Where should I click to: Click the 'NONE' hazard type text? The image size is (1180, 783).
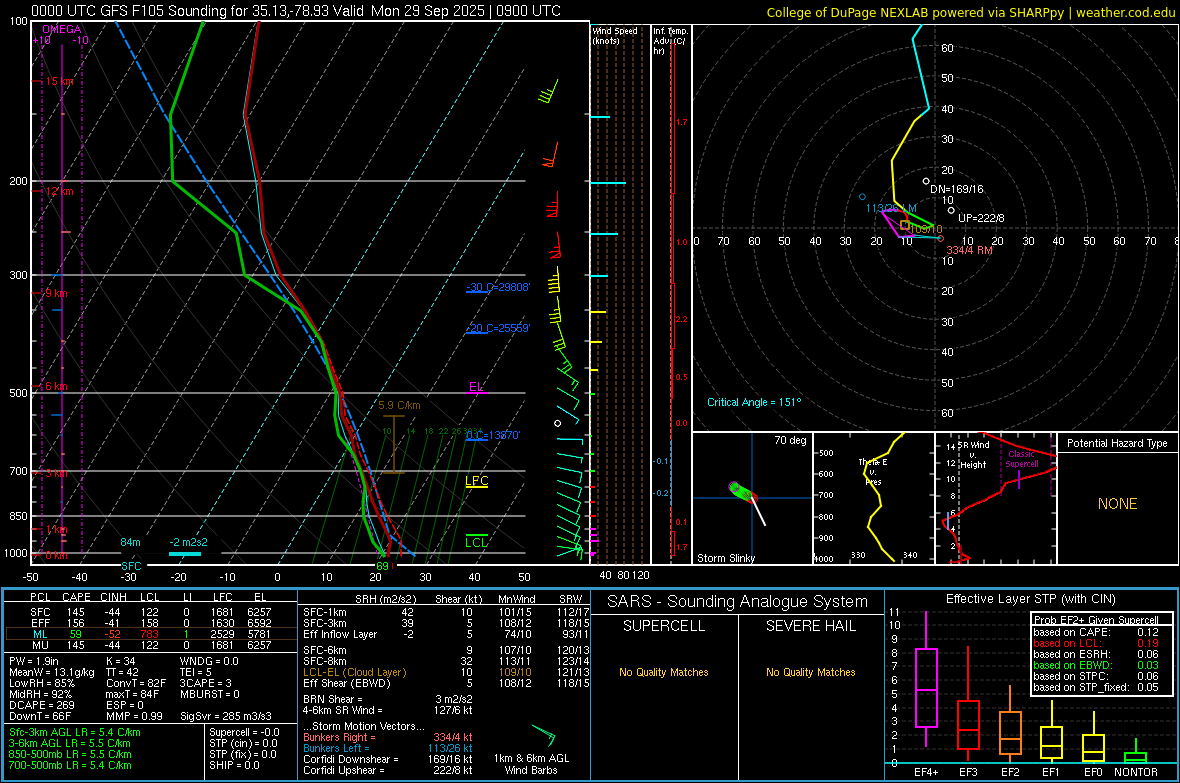click(x=1118, y=504)
